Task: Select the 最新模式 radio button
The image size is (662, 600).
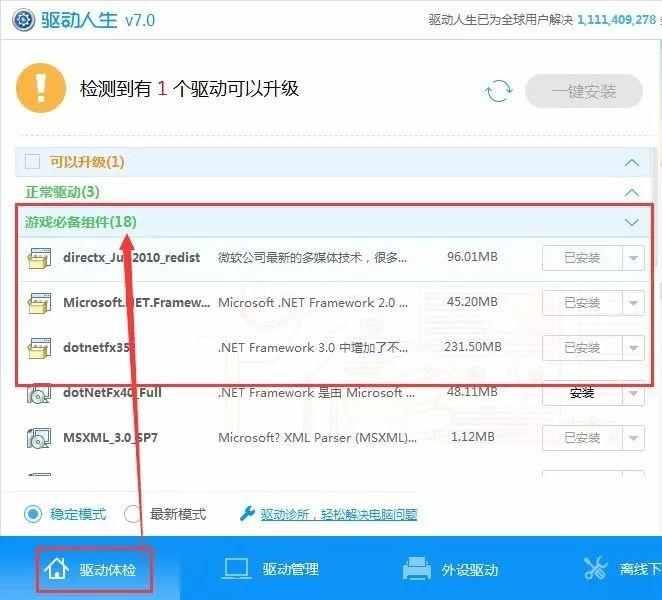Action: tap(133, 514)
